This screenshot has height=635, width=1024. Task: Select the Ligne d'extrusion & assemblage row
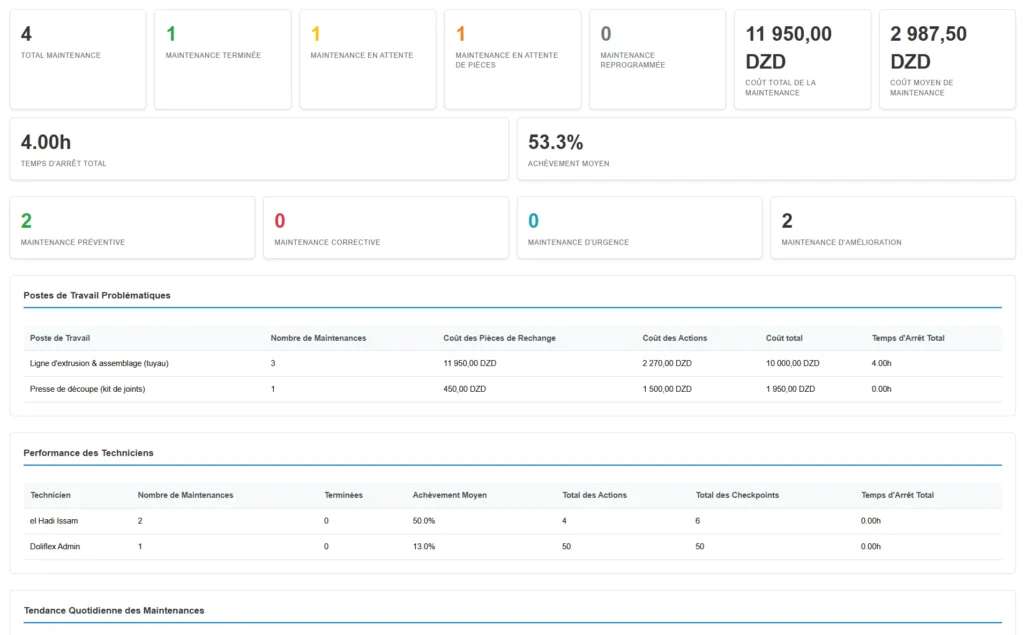[512, 363]
